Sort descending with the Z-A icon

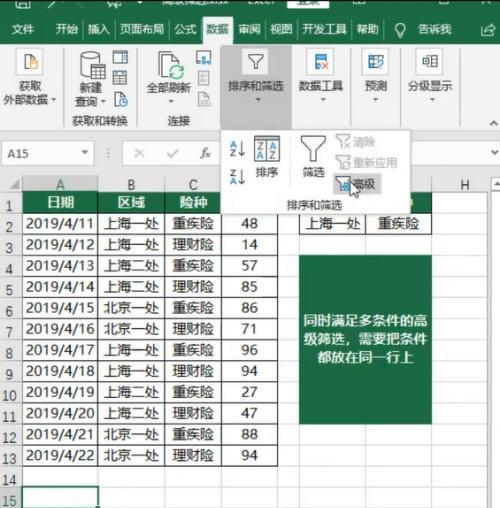238,177
